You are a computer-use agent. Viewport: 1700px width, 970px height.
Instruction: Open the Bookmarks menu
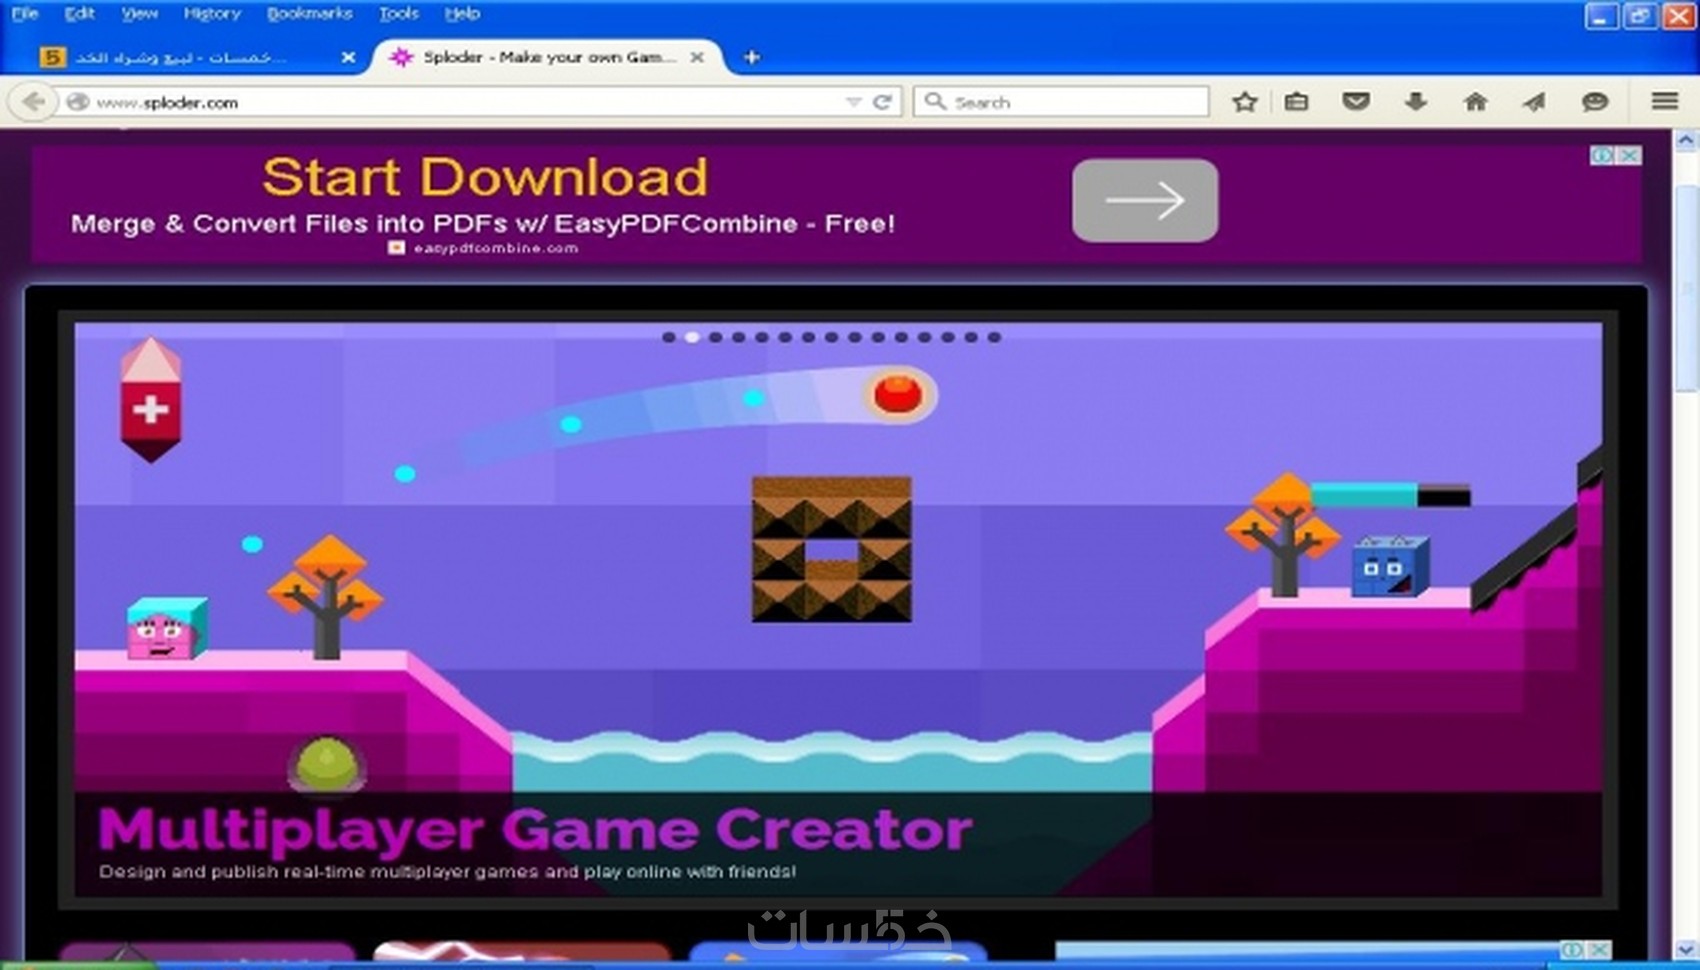[x=309, y=13]
